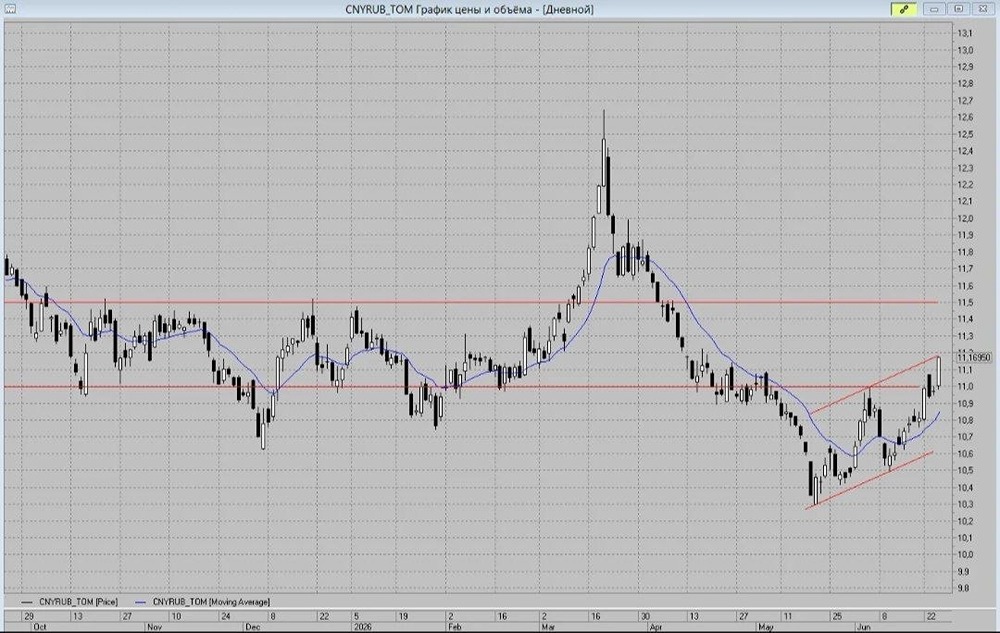Maximize the CNYRUB_TOM chart window

pos(959,9)
